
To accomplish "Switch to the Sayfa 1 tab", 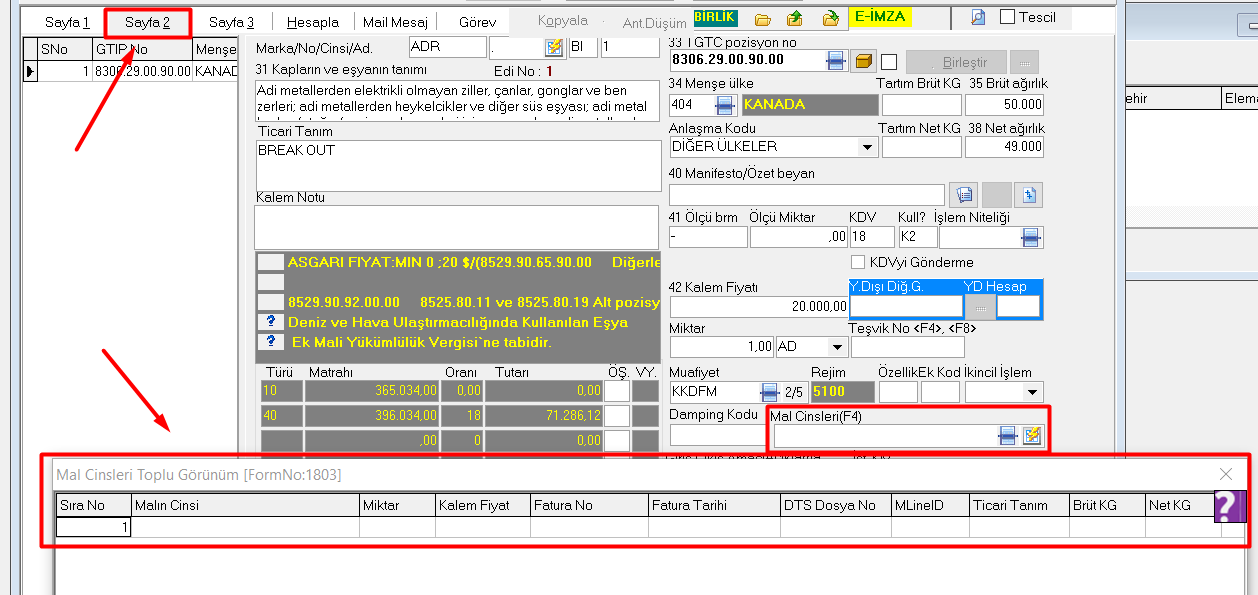I will 67,22.
